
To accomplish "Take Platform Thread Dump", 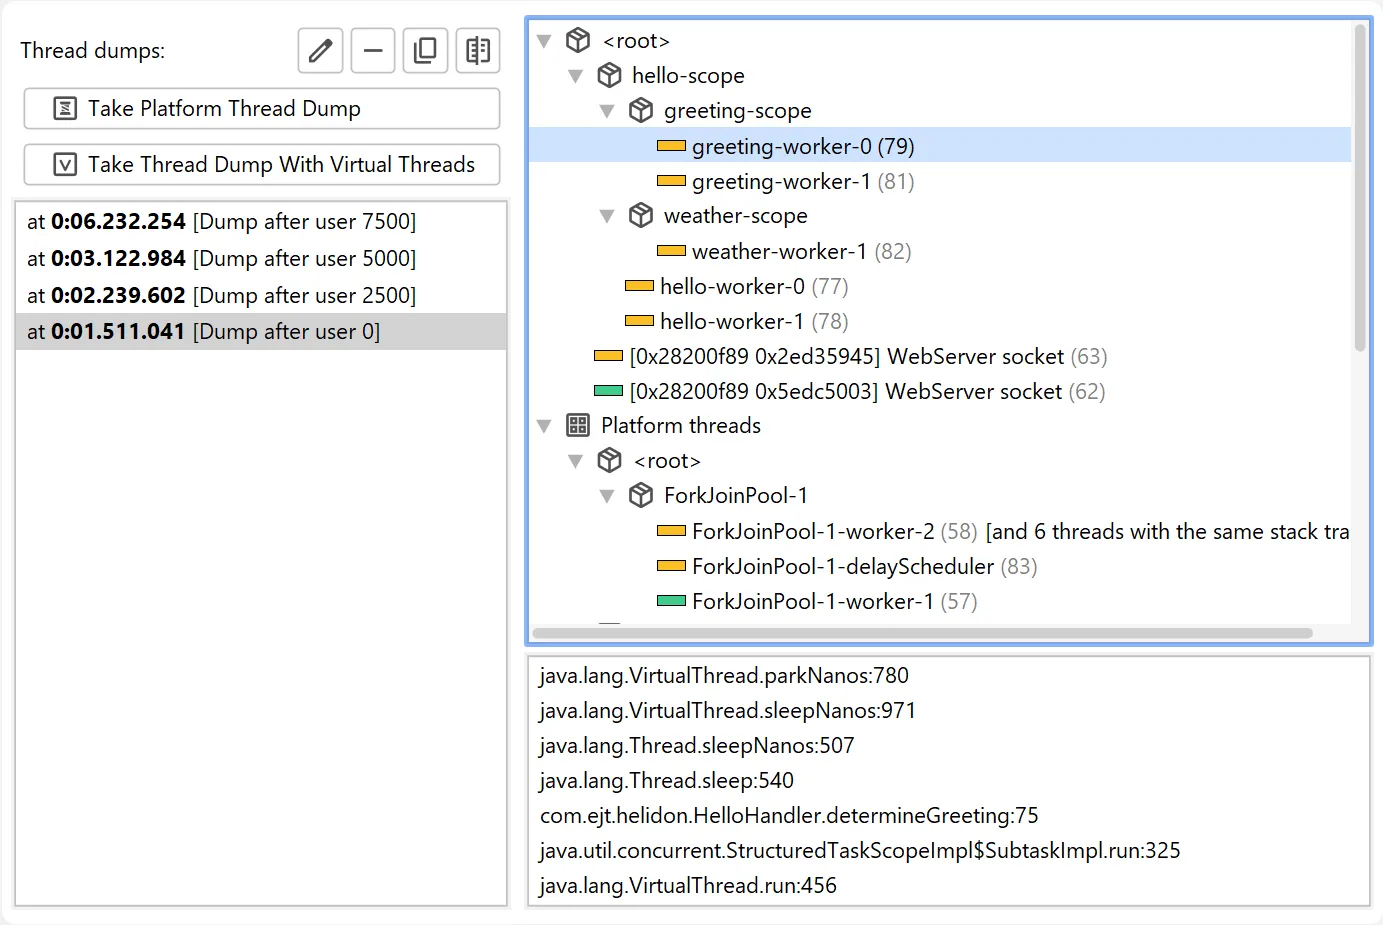I will tap(262, 108).
